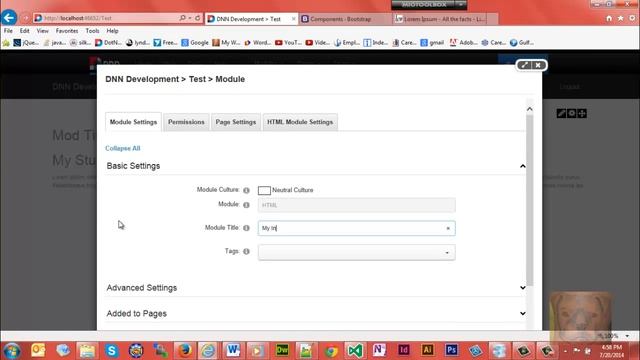Open the File menu
This screenshot has width=640, height=360.
[x=8, y=31]
